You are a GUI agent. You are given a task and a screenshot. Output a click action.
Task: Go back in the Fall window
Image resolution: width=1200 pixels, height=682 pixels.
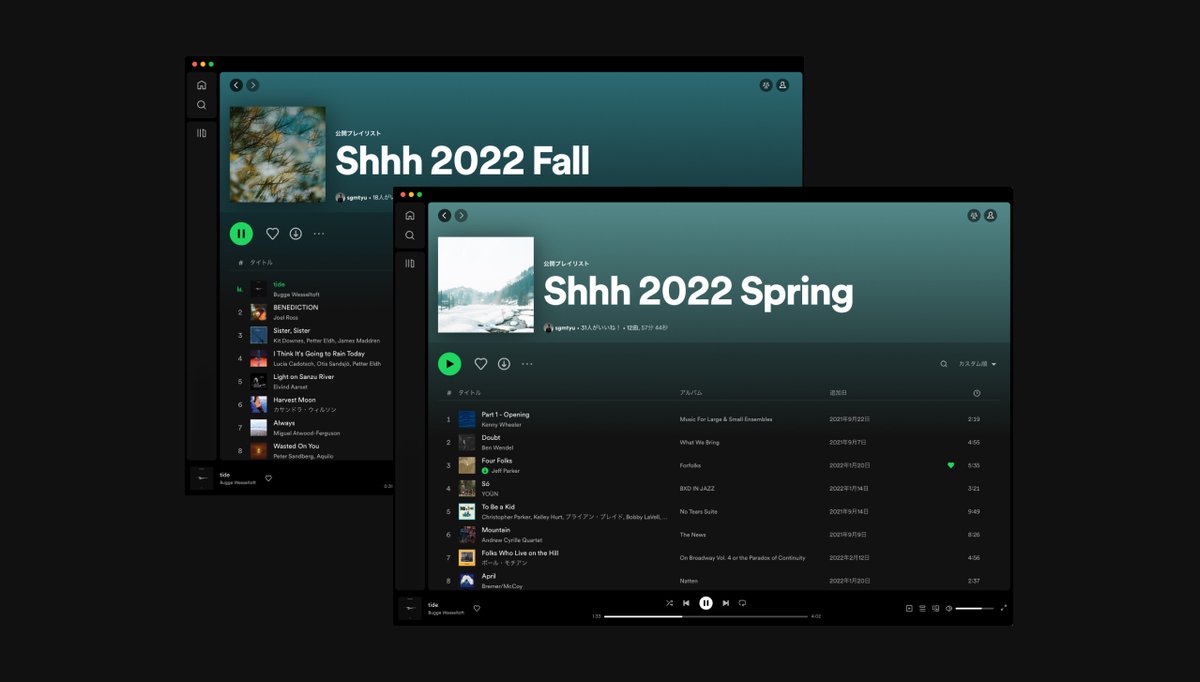point(236,85)
